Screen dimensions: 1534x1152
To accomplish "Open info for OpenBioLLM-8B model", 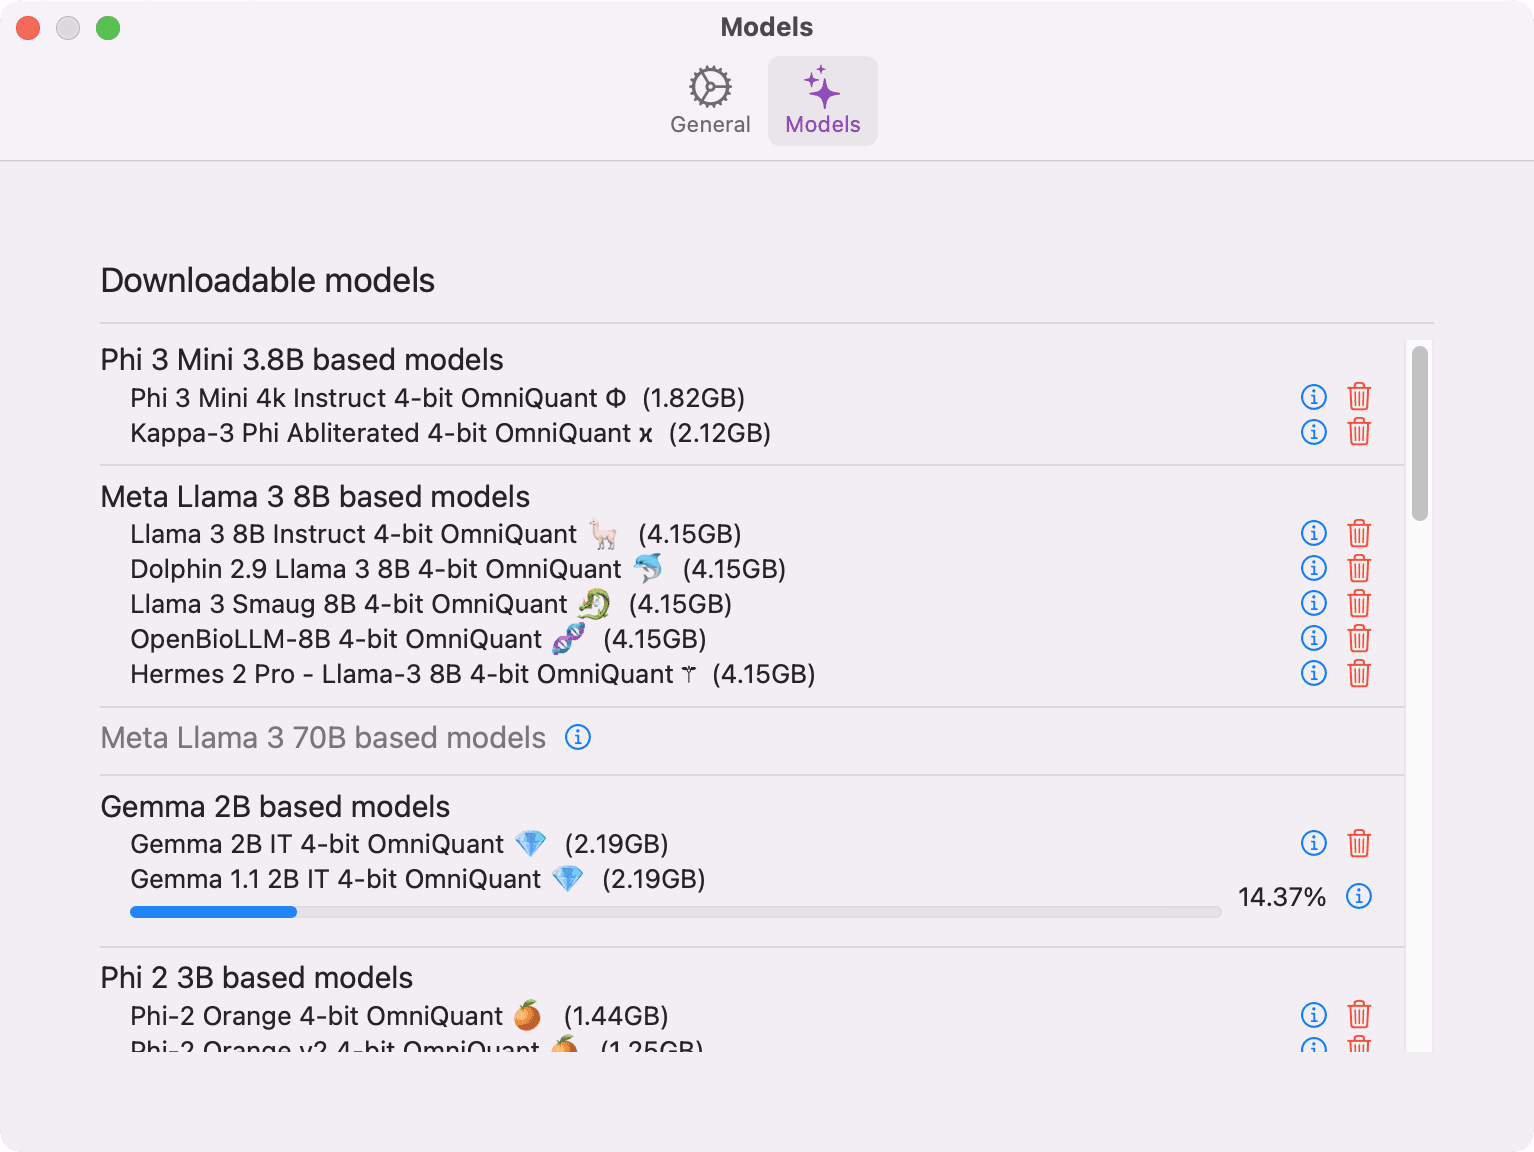I will 1313,638.
